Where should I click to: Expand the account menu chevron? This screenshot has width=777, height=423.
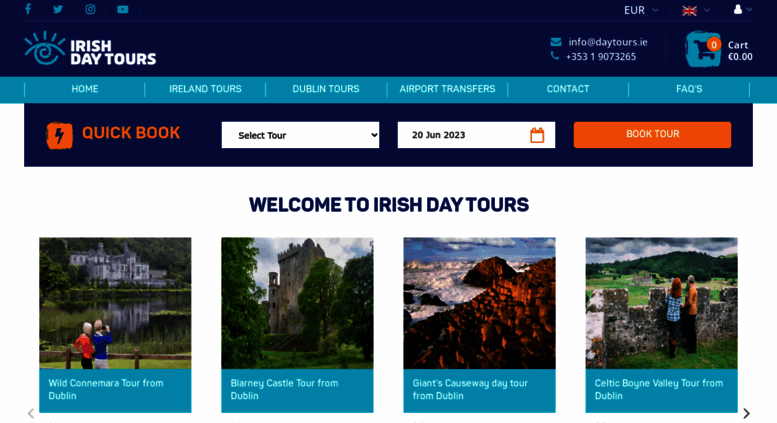(x=749, y=9)
